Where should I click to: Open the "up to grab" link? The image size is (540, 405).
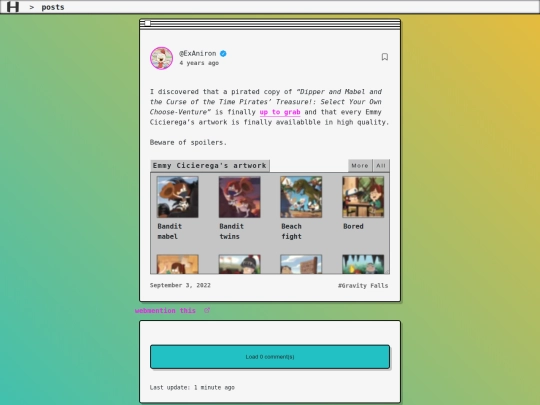click(280, 112)
